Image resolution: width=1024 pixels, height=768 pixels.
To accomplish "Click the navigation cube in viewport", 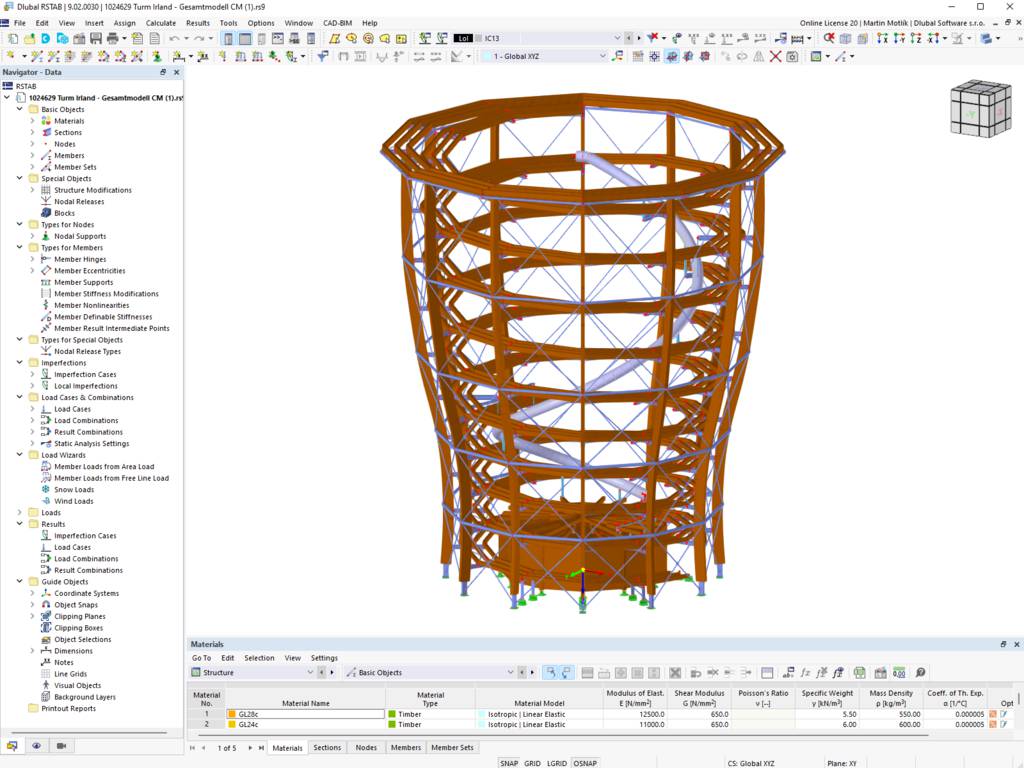I will click(980, 109).
